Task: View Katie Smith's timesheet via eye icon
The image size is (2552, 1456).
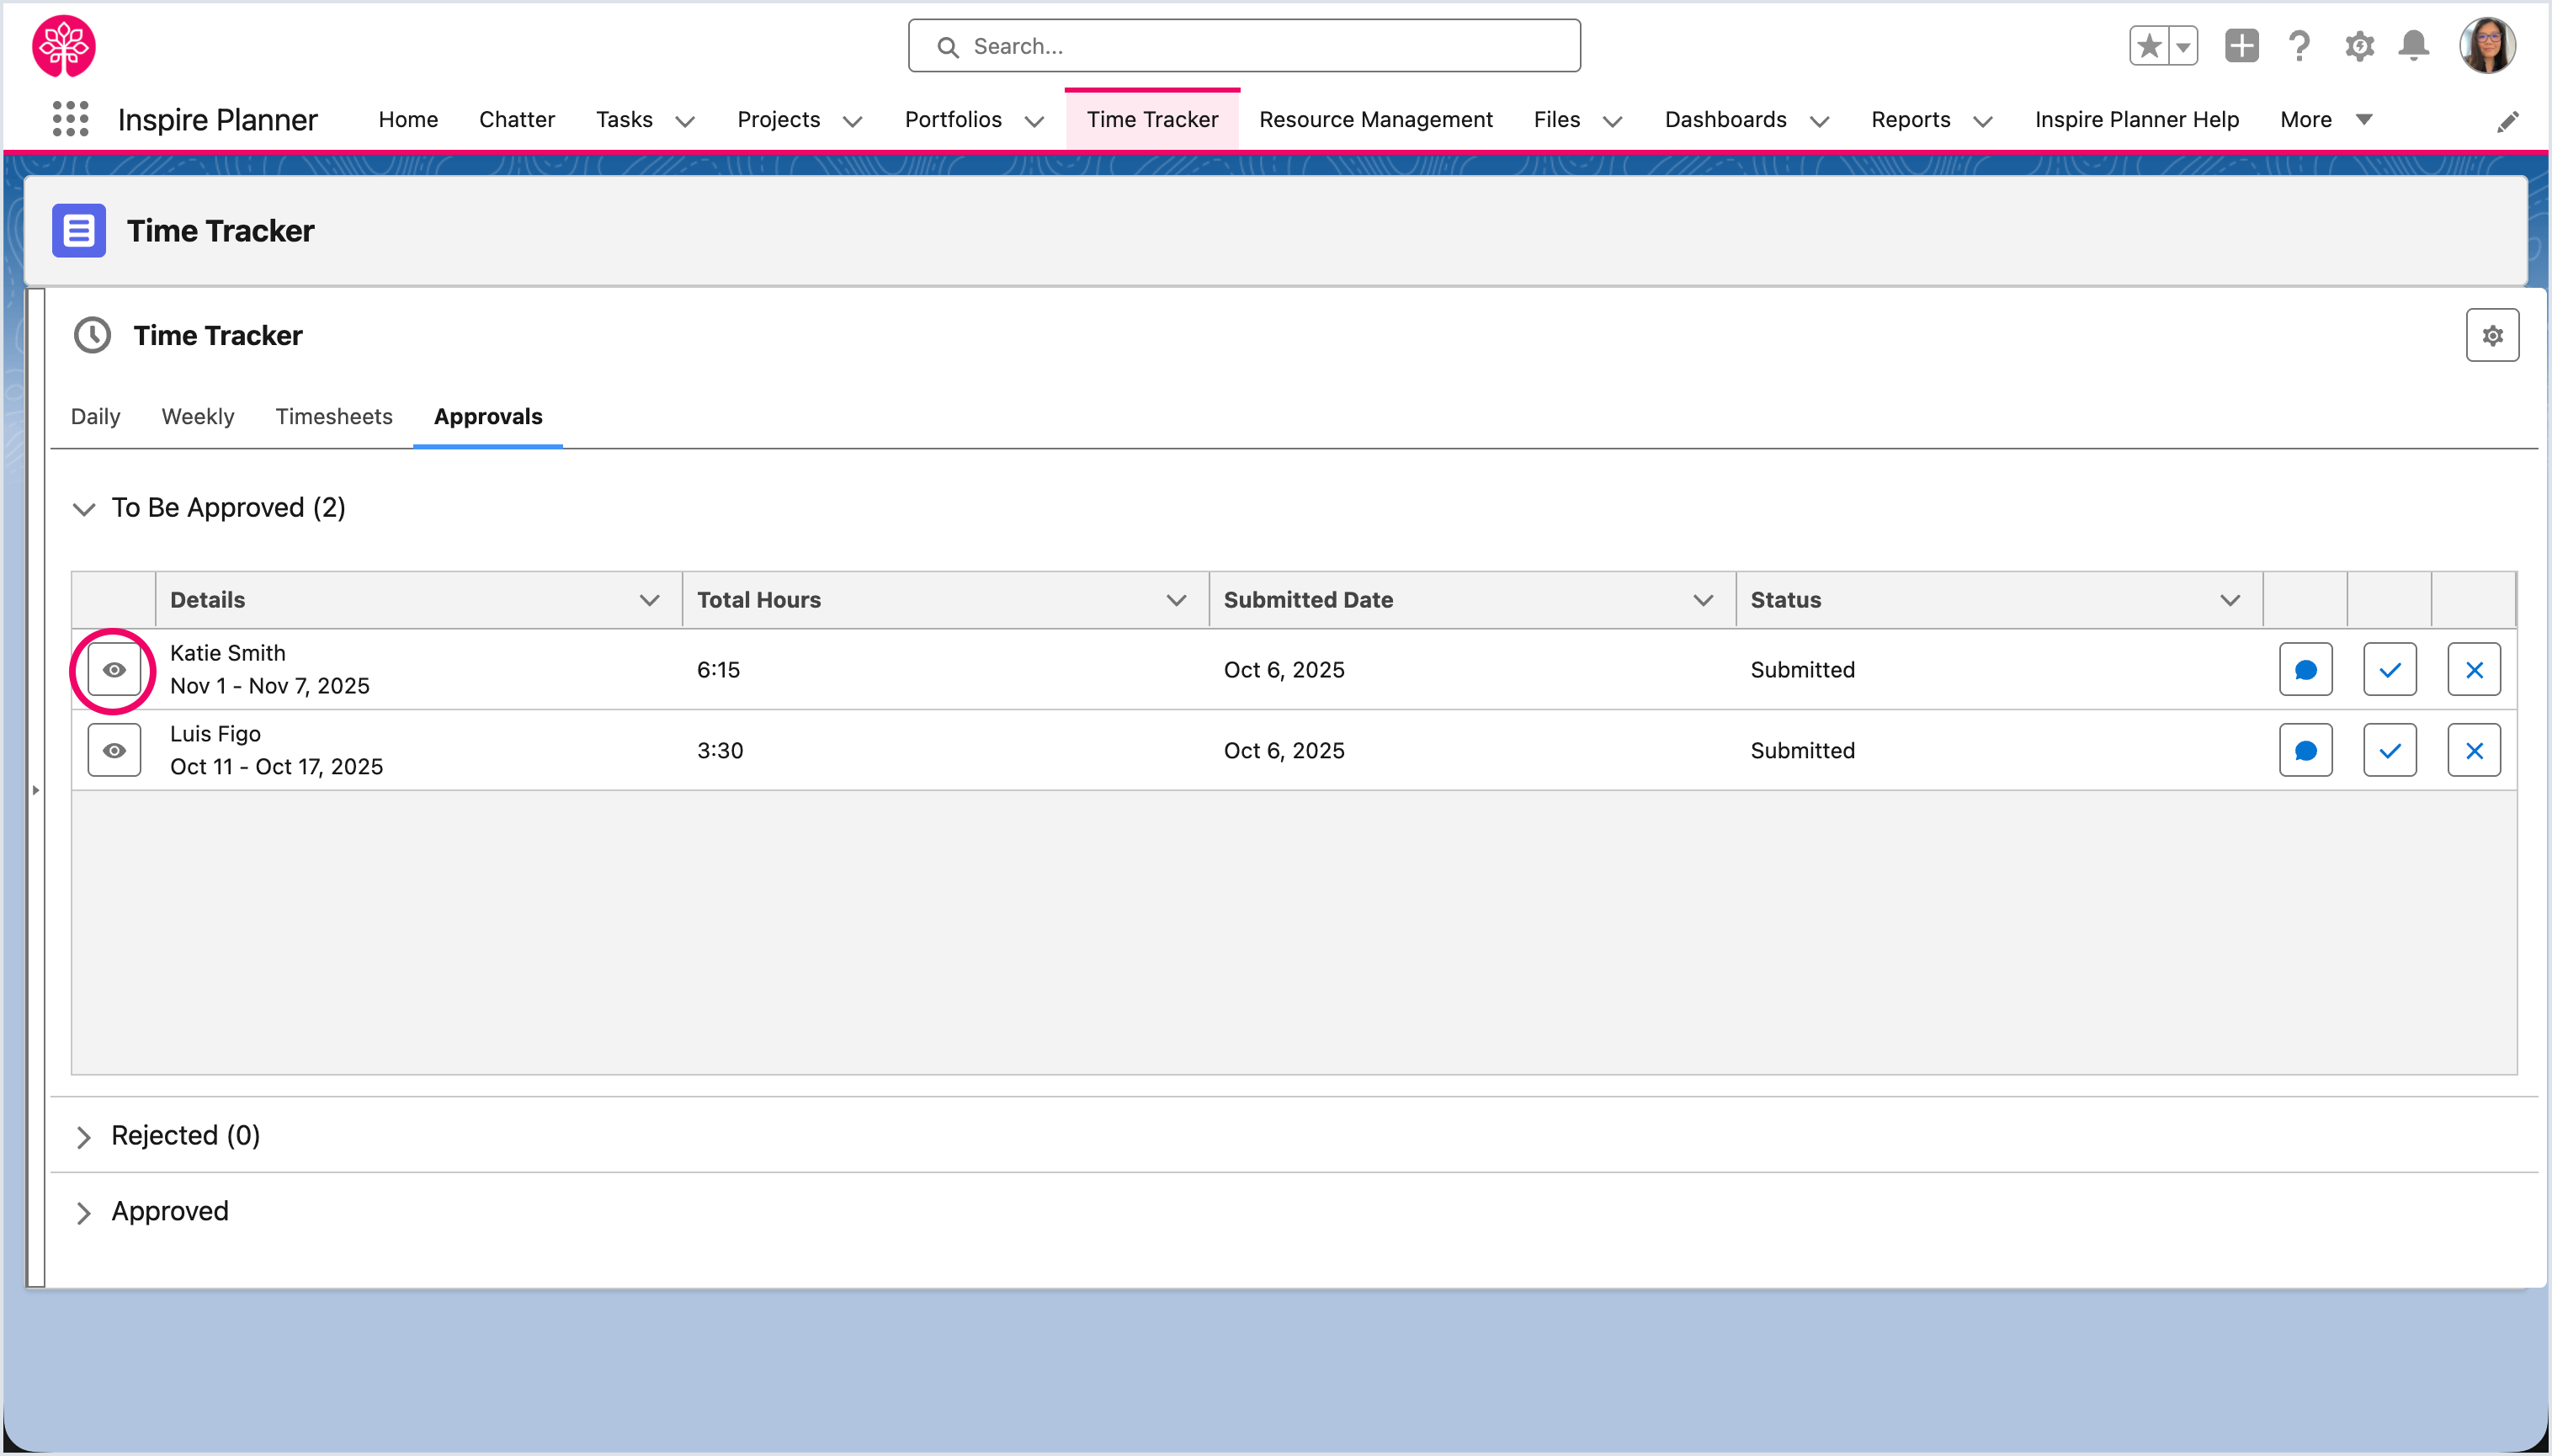Action: 114,670
